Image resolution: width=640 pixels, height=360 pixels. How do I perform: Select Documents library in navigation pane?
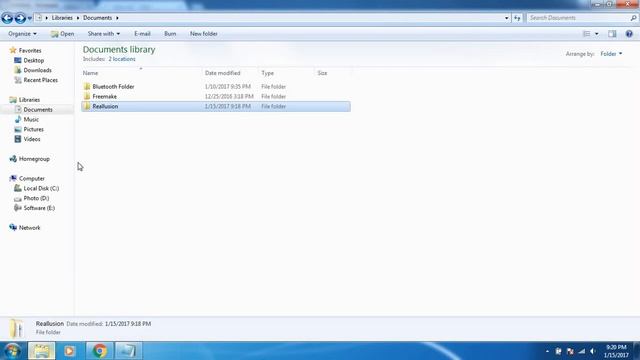(x=38, y=109)
